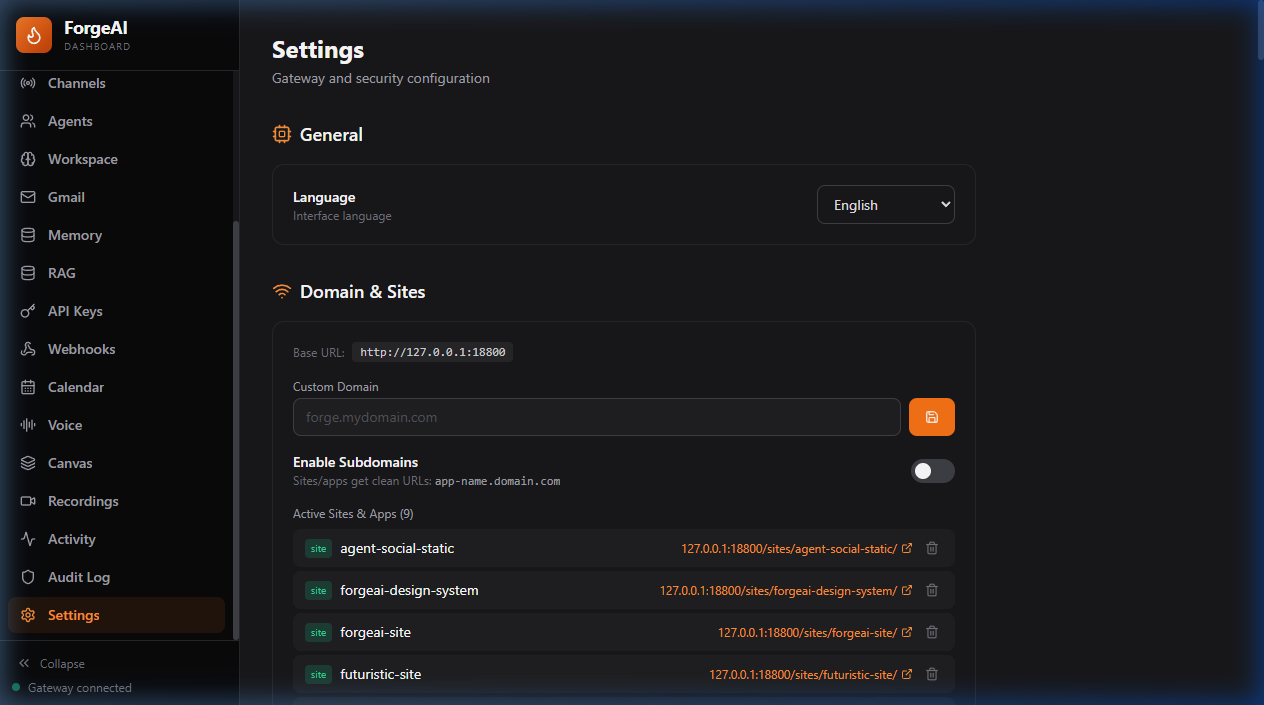Click external link icon next to futuristic-site URL
The image size is (1264, 705).
click(907, 674)
